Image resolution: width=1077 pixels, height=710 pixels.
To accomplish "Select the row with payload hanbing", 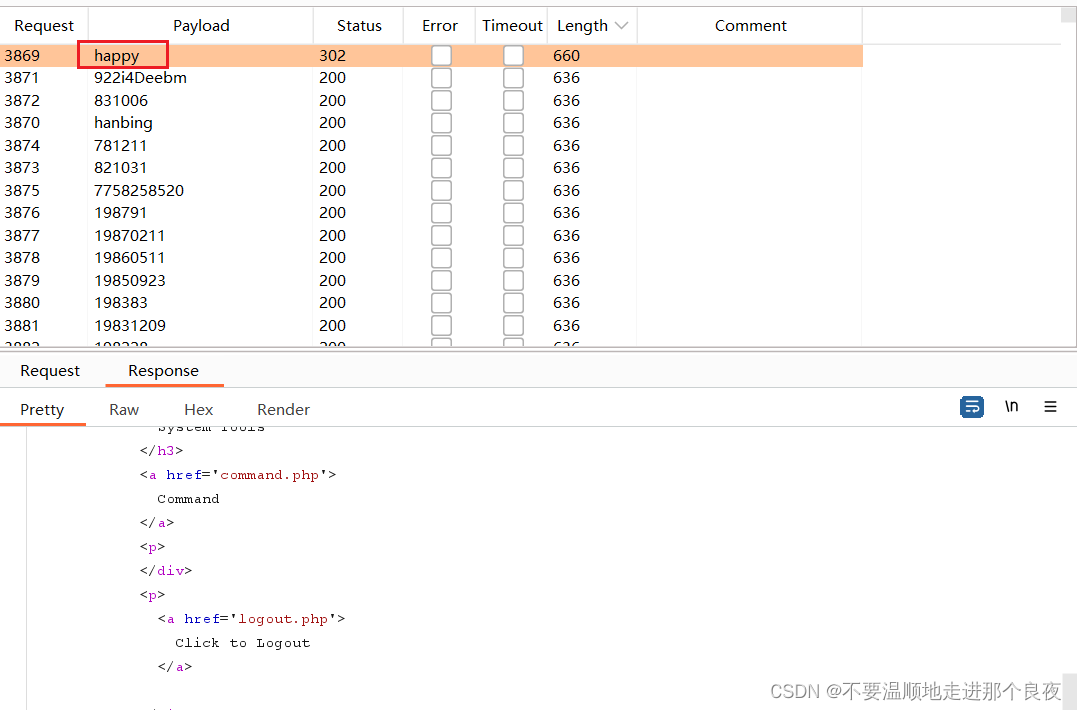I will (431, 123).
